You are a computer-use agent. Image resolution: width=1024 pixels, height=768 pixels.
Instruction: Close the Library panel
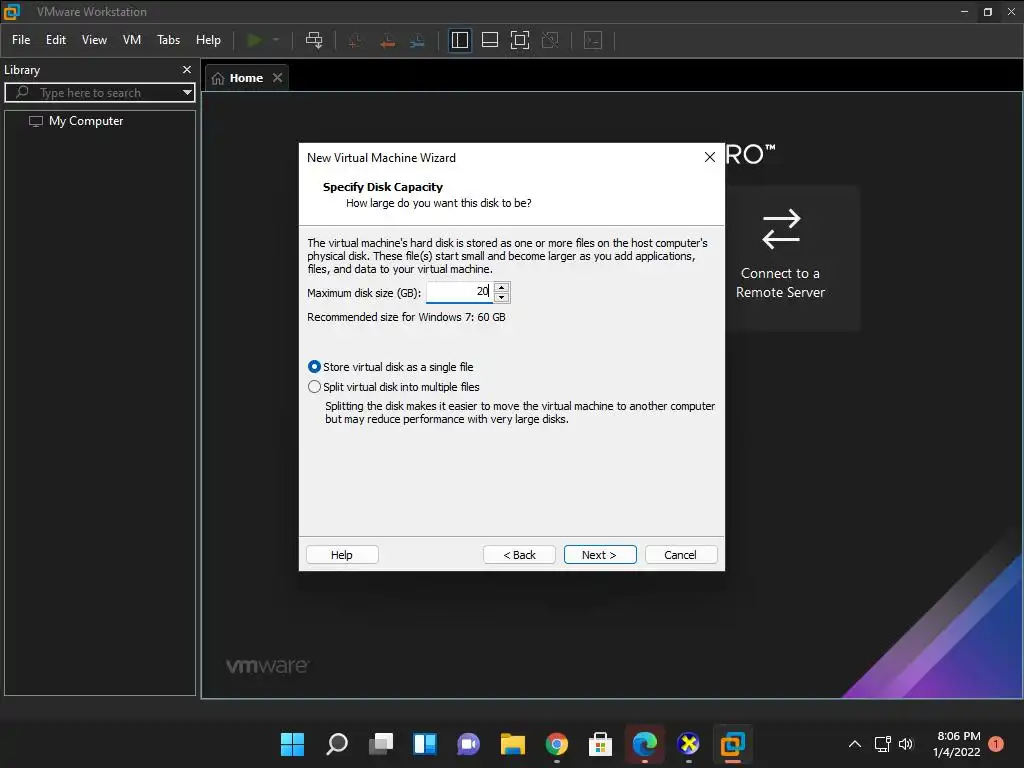click(x=187, y=69)
